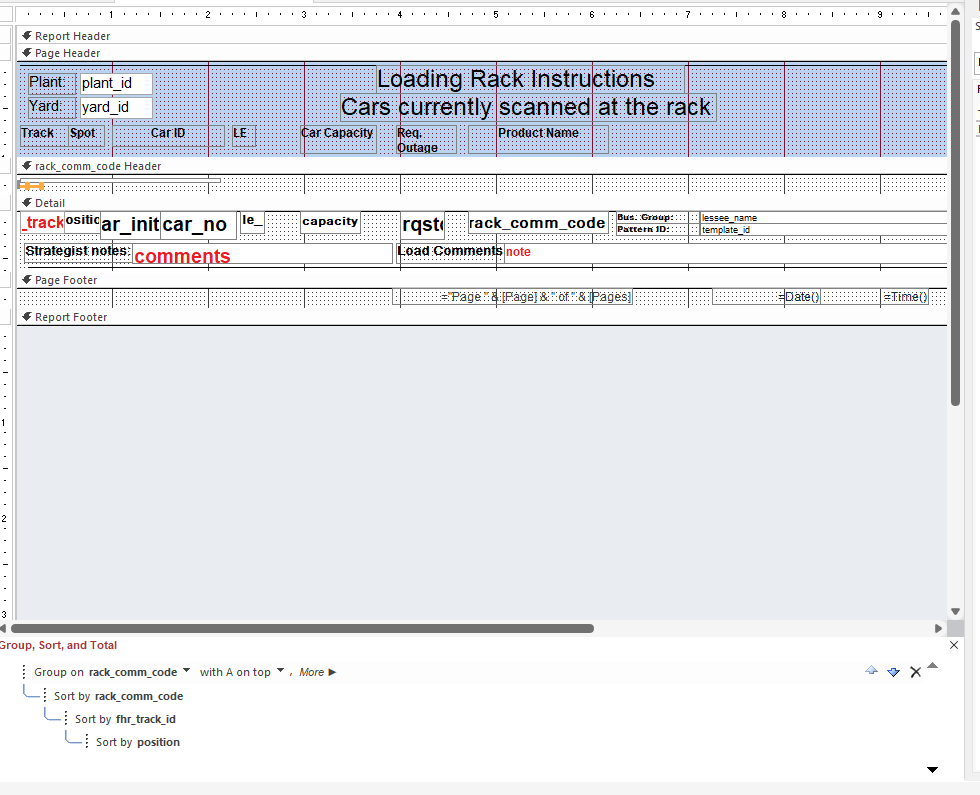This screenshot has width=980, height=795.
Task: Click the horizontal ruler at the 5 inch mark
Action: pos(496,14)
